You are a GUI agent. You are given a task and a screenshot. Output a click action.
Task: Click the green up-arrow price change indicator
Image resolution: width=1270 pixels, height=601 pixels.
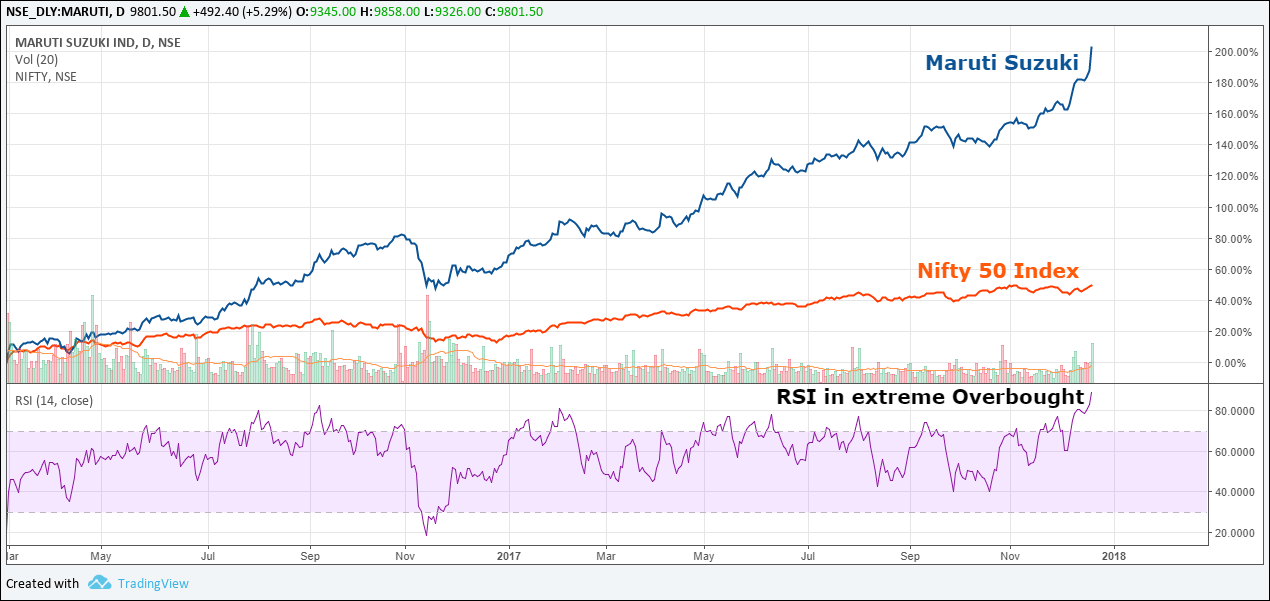(185, 11)
